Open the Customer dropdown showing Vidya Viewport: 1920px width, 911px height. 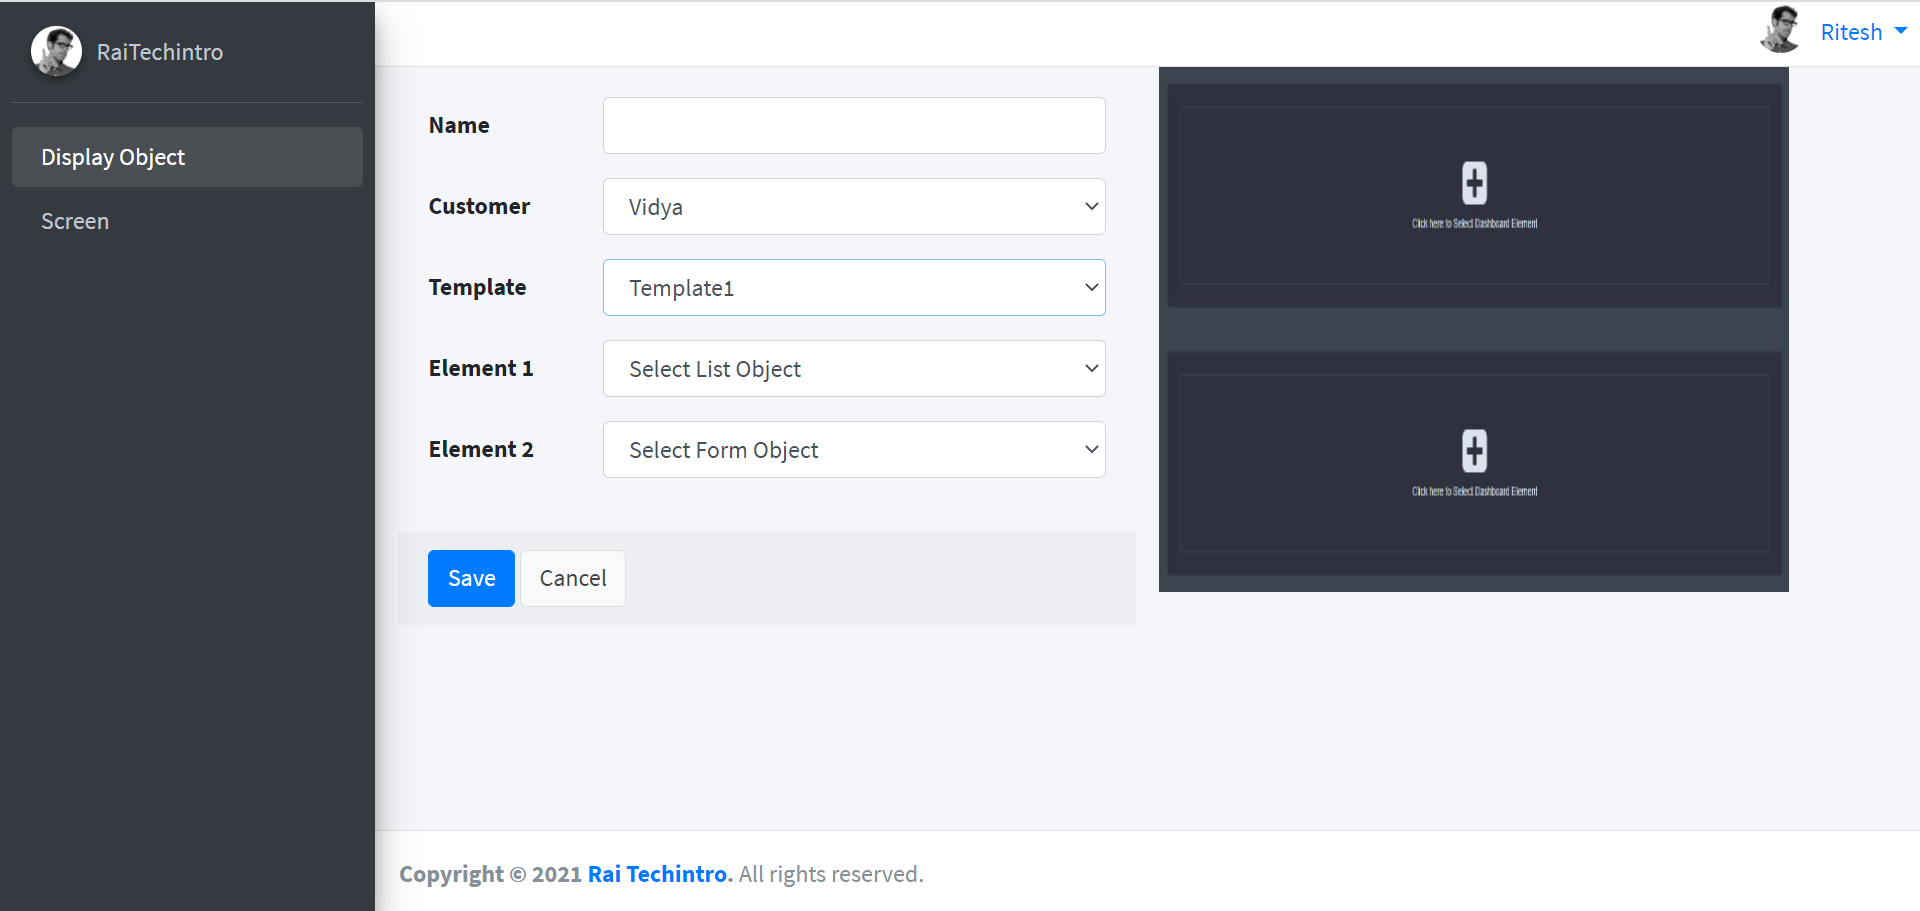click(x=853, y=206)
